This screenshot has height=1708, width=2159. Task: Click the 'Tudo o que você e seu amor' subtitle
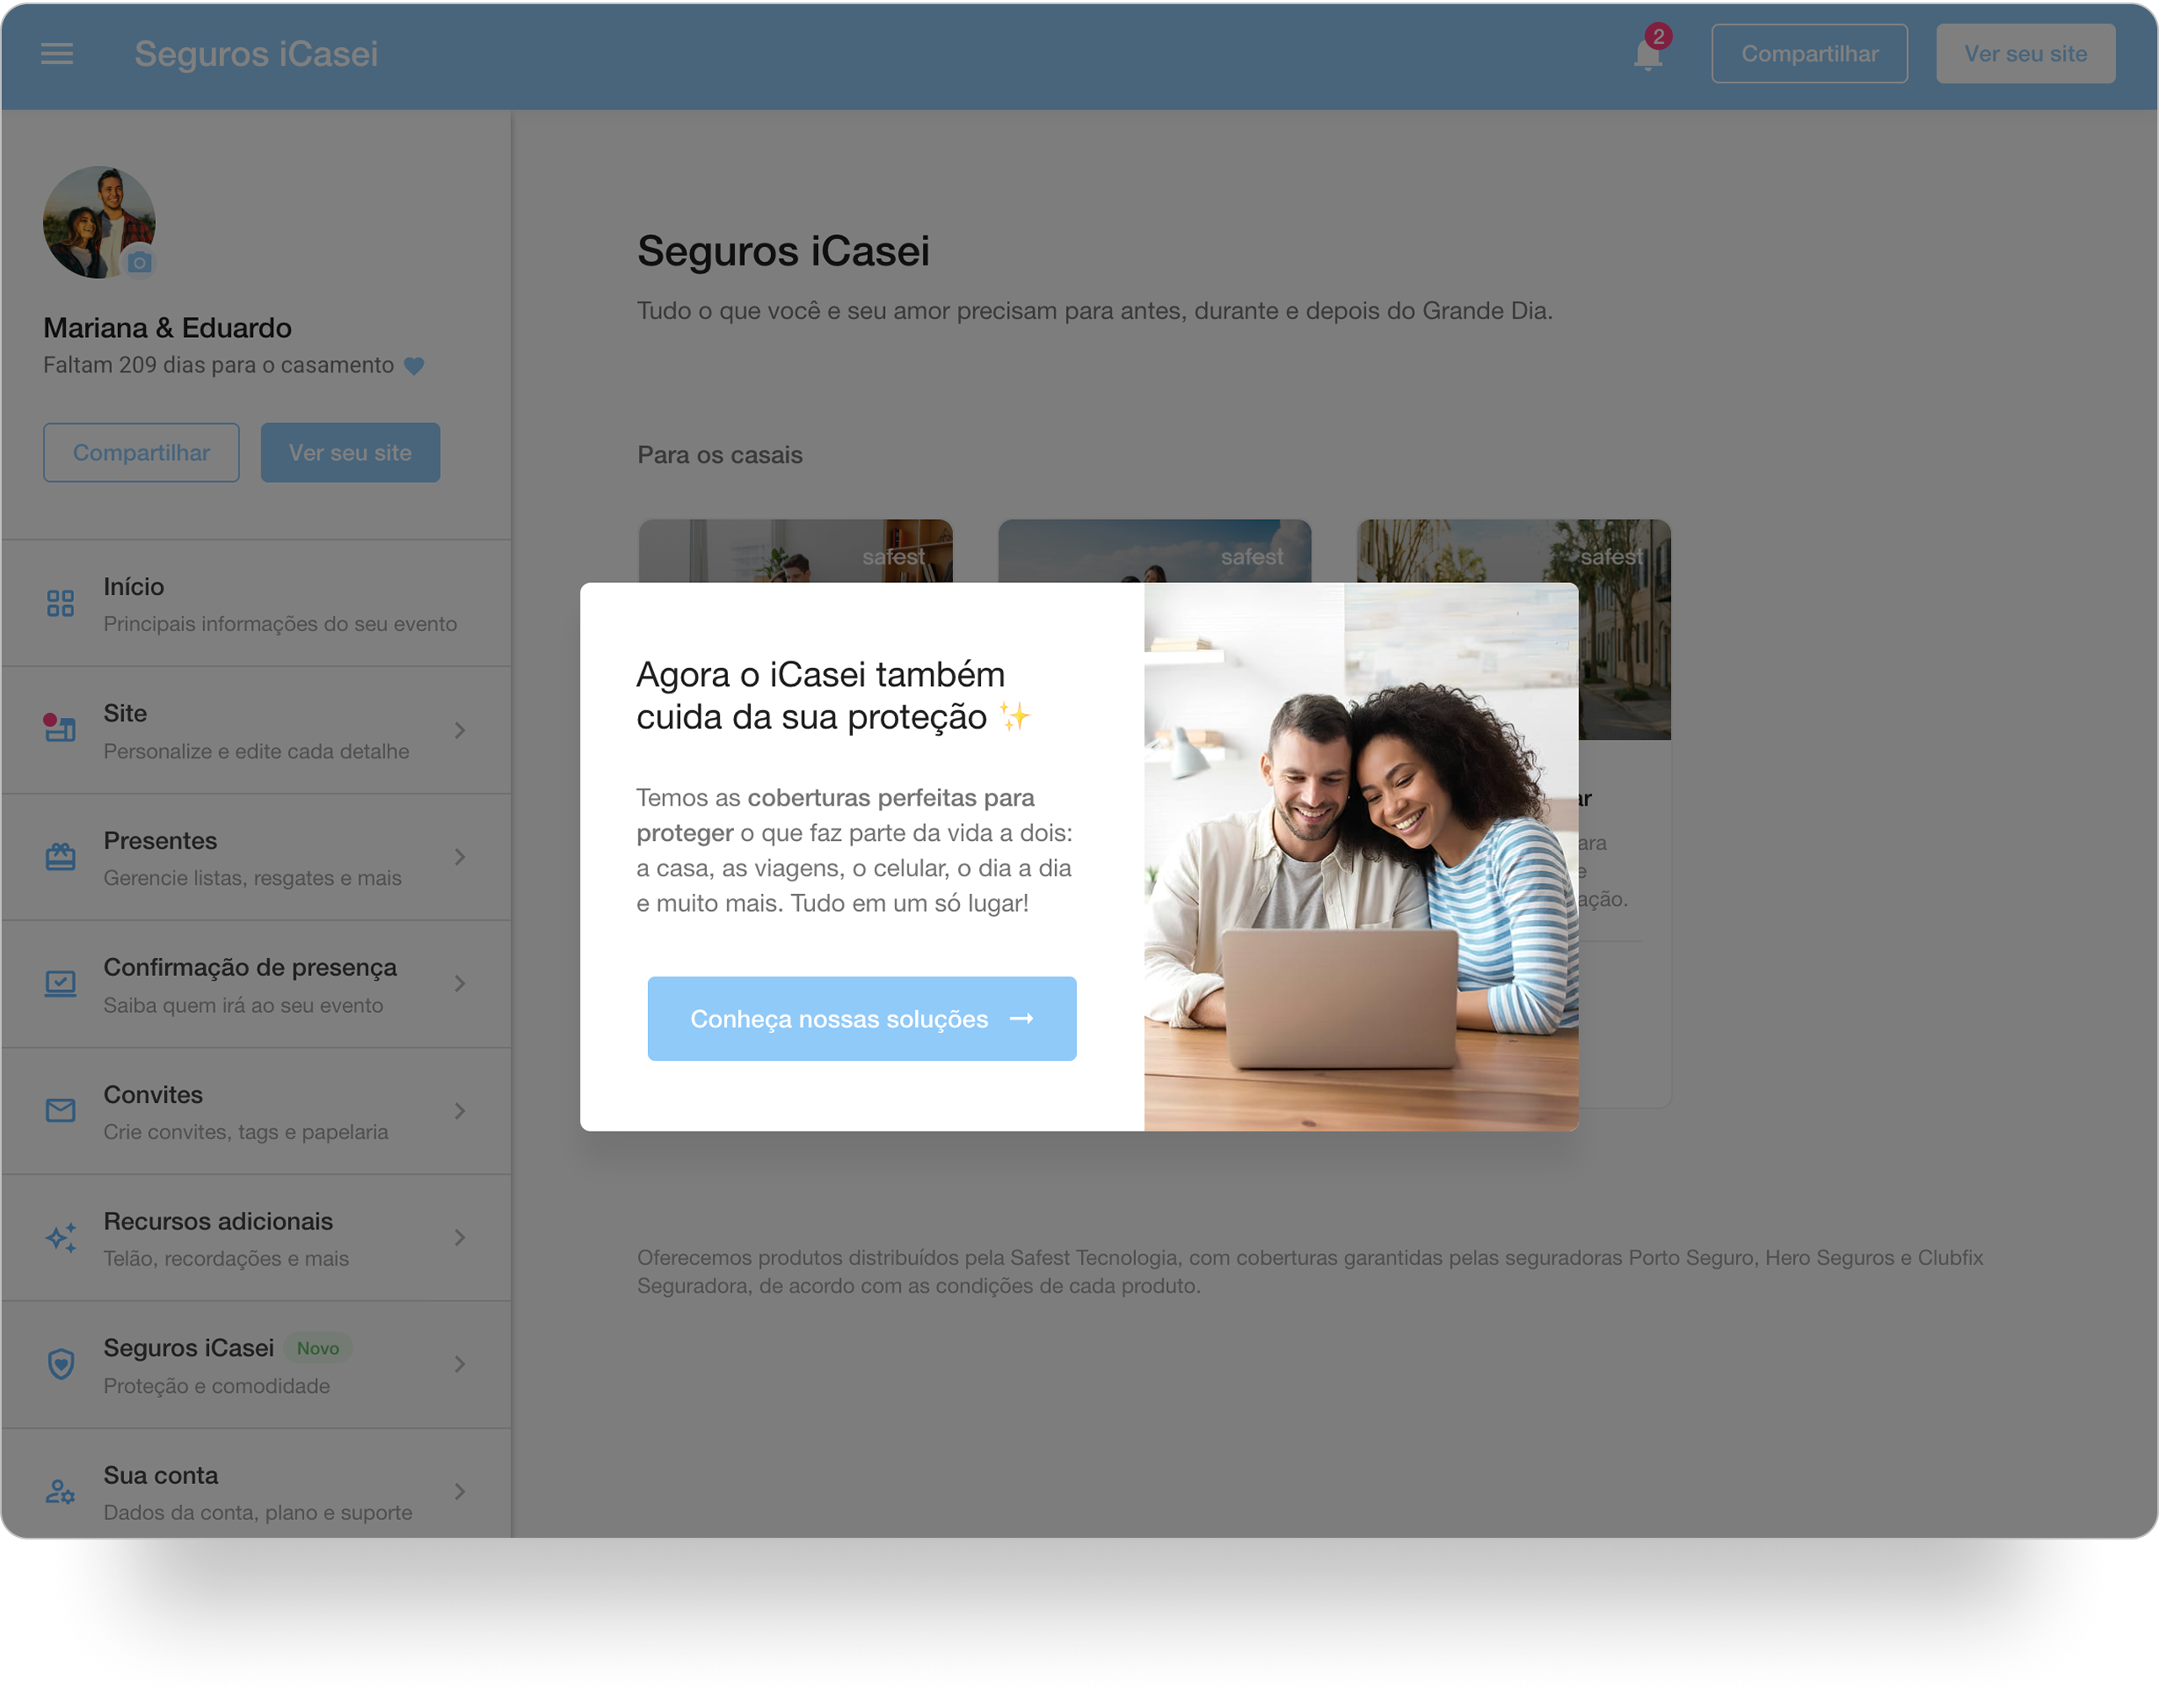pyautogui.click(x=1095, y=311)
